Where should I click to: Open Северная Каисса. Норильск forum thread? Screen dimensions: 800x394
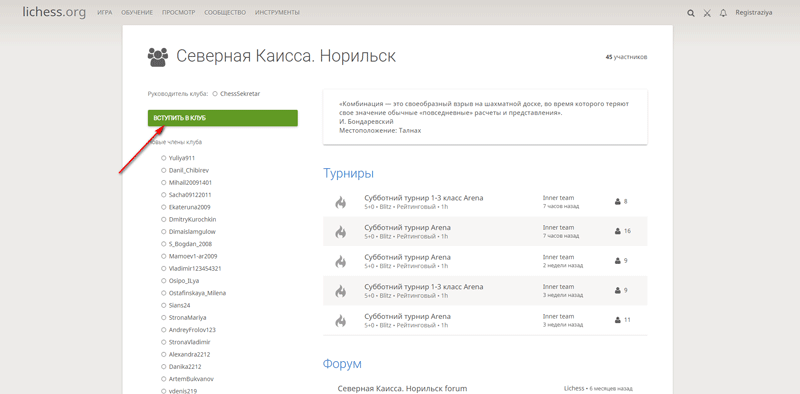click(x=402, y=389)
